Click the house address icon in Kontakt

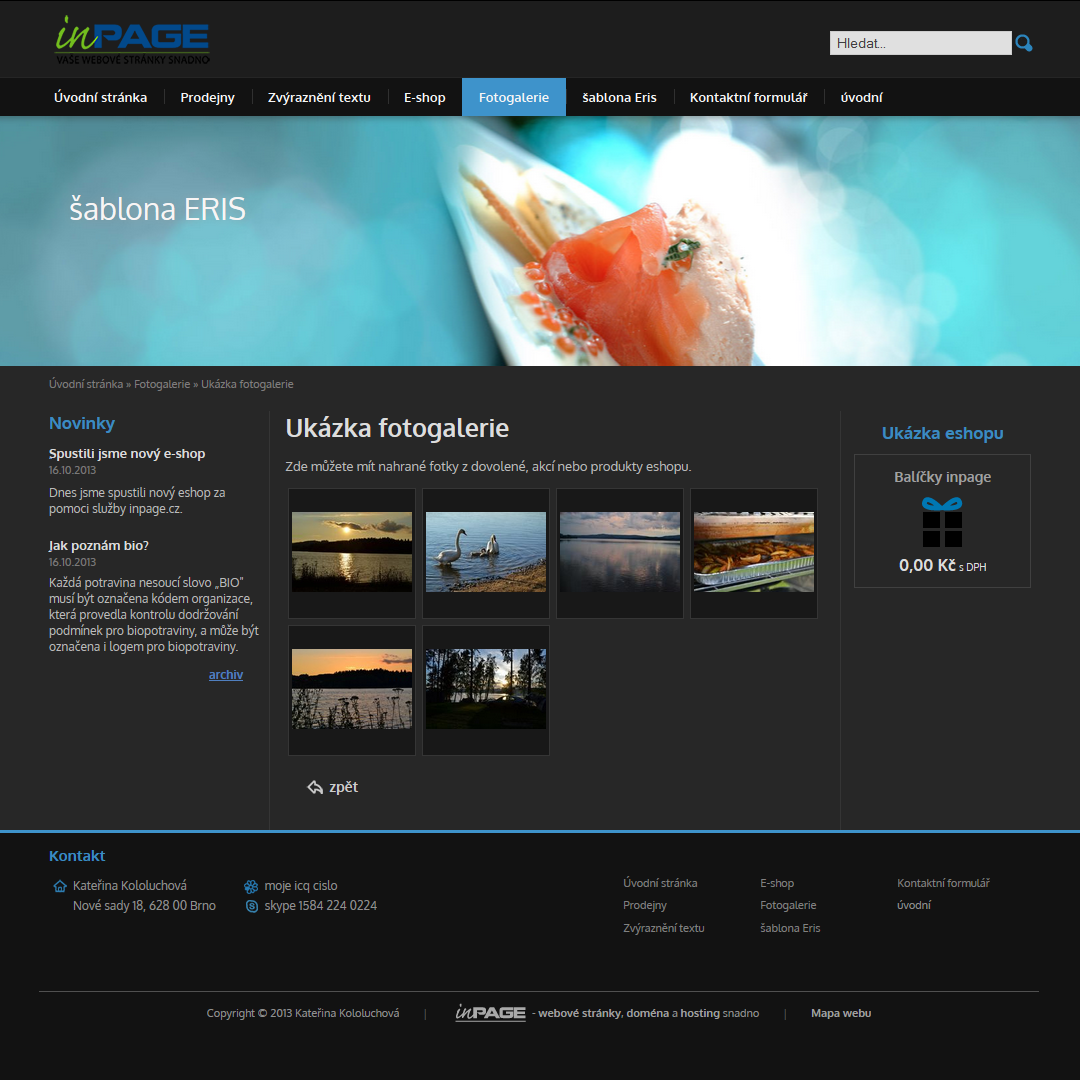(x=60, y=886)
